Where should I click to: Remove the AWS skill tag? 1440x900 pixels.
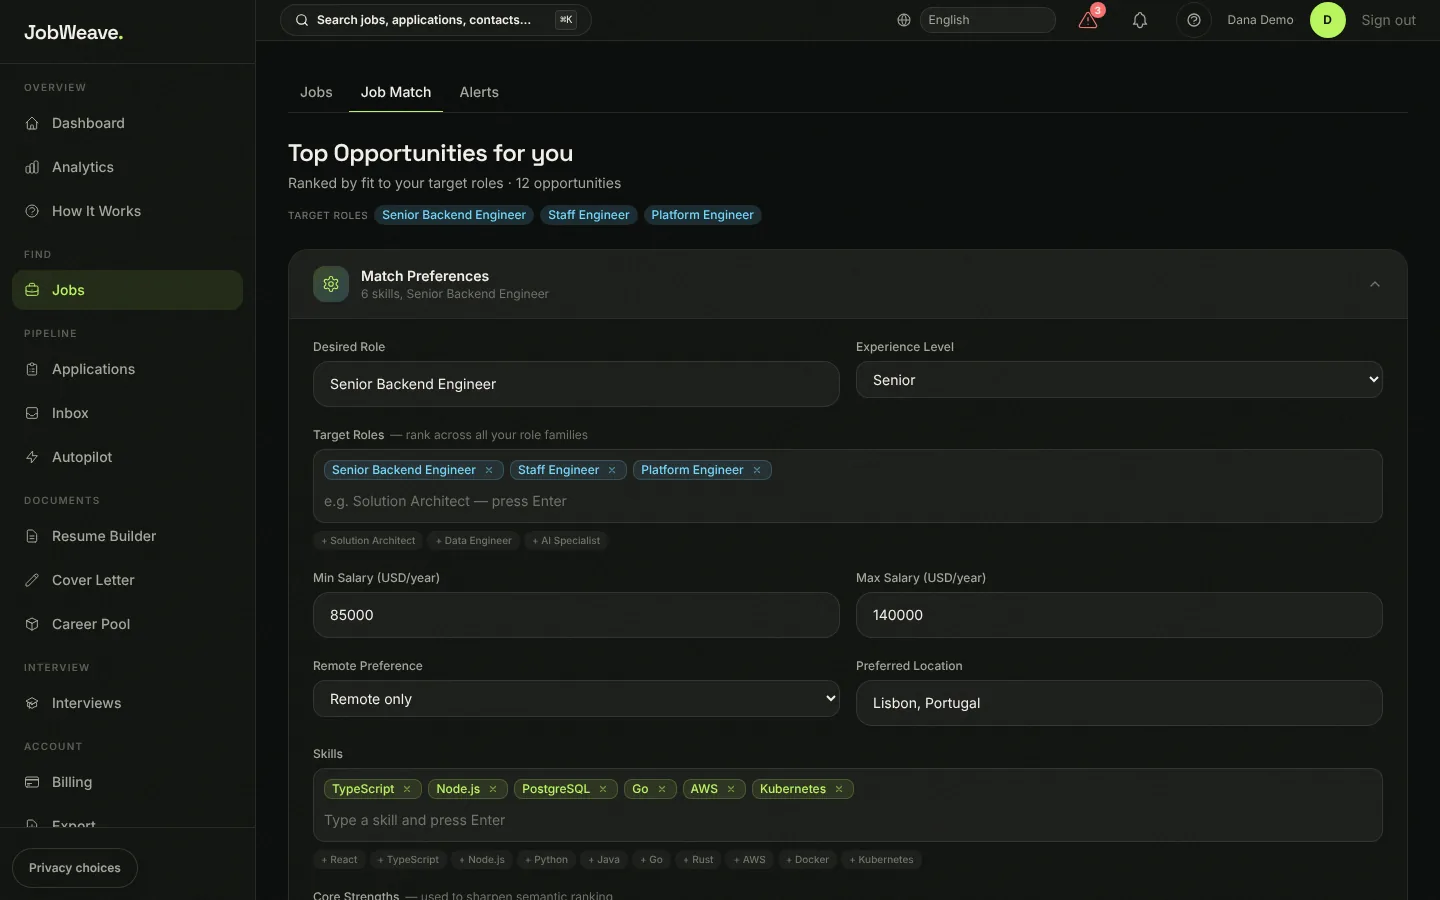pos(731,789)
